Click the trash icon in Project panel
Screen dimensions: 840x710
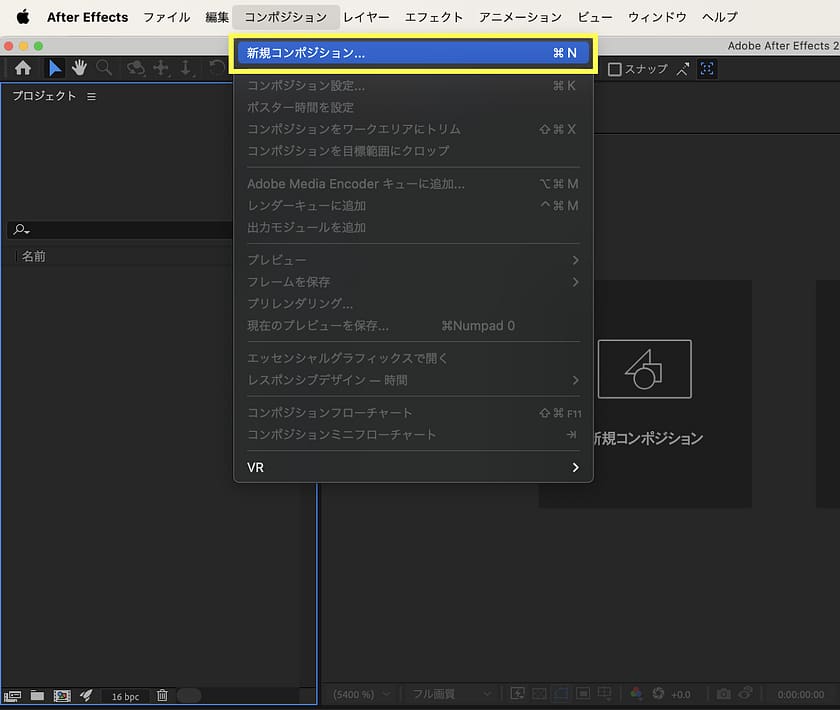coord(162,695)
